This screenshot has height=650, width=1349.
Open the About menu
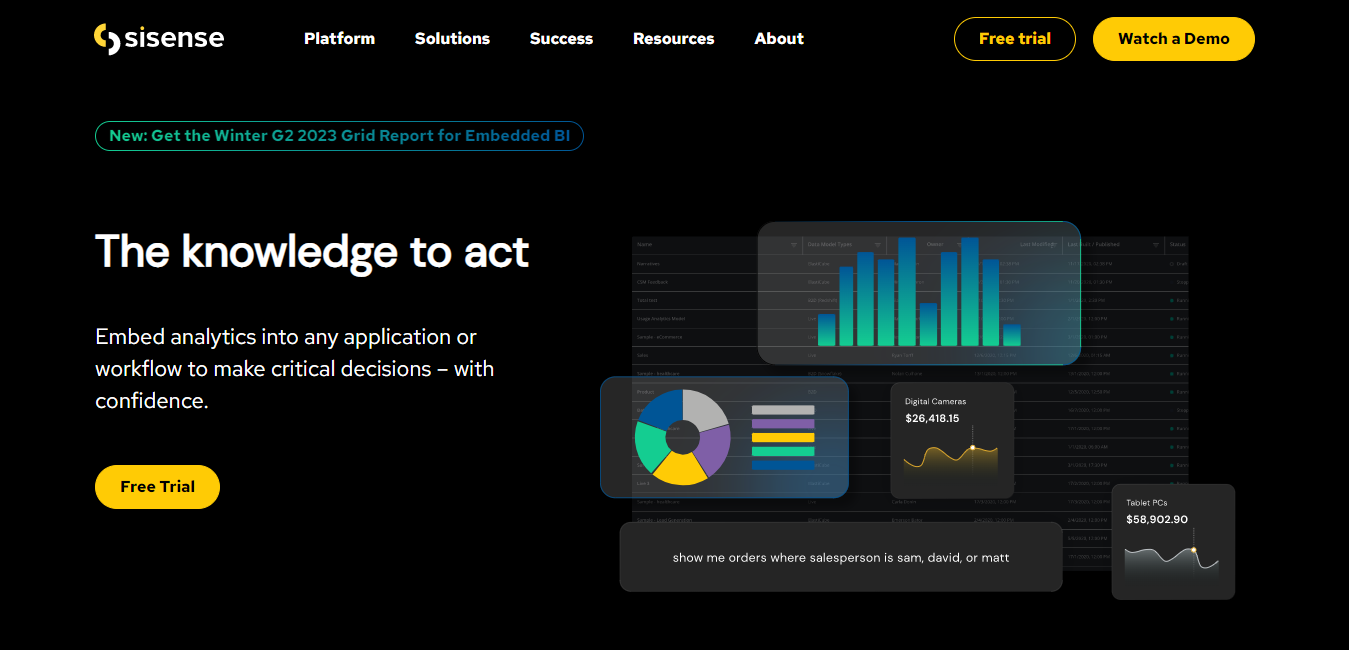[x=779, y=39]
